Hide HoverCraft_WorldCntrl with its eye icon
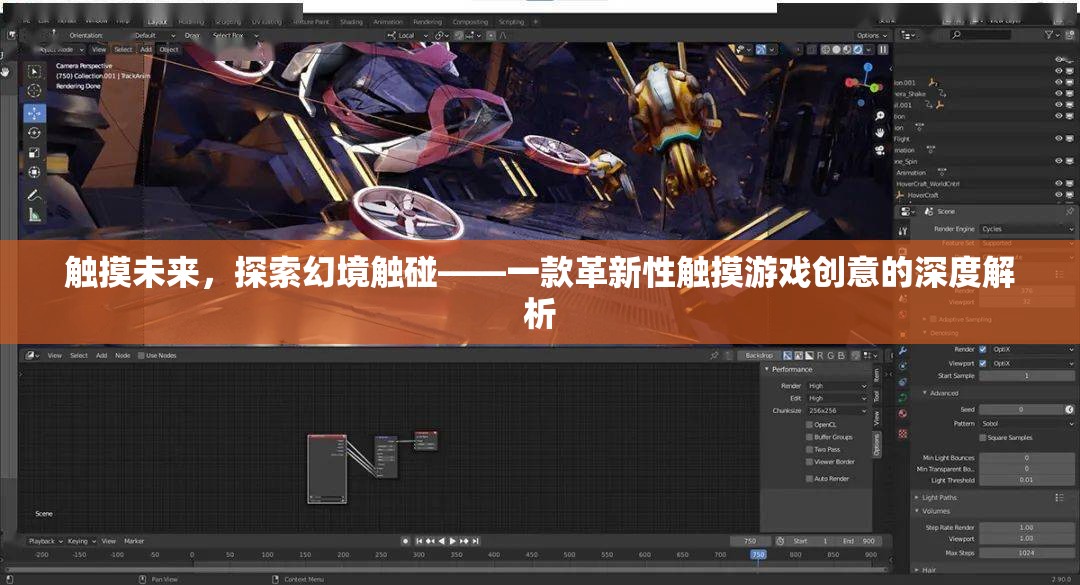 click(1059, 184)
